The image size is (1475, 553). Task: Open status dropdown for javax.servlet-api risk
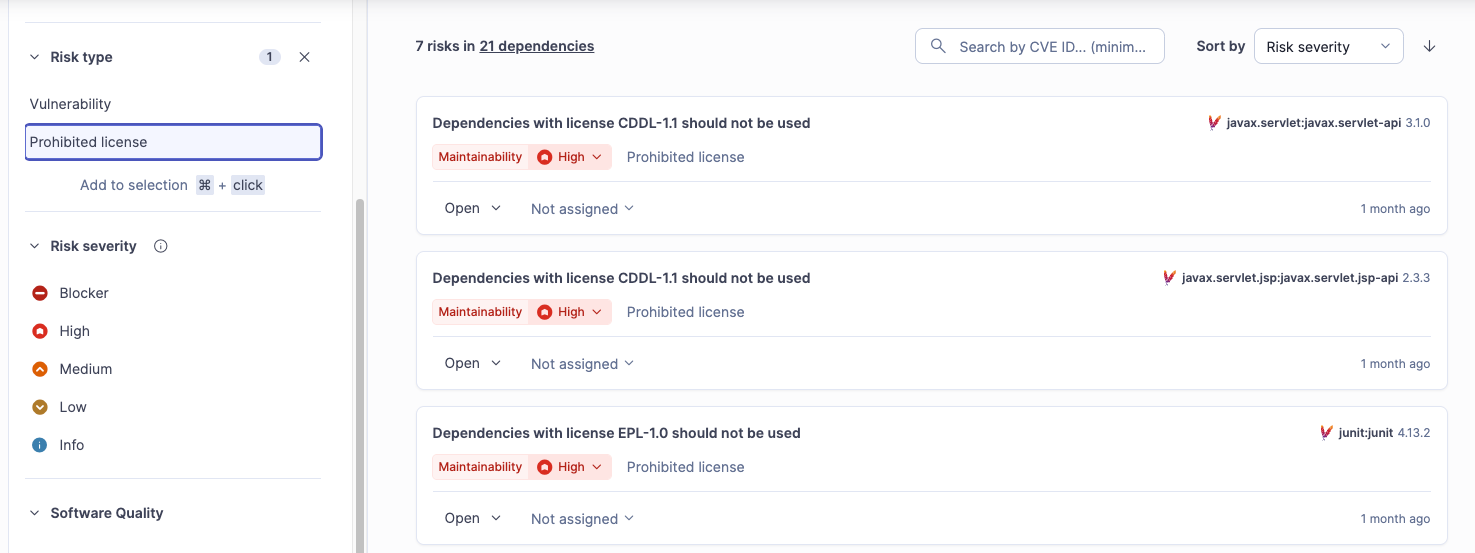[x=472, y=208]
